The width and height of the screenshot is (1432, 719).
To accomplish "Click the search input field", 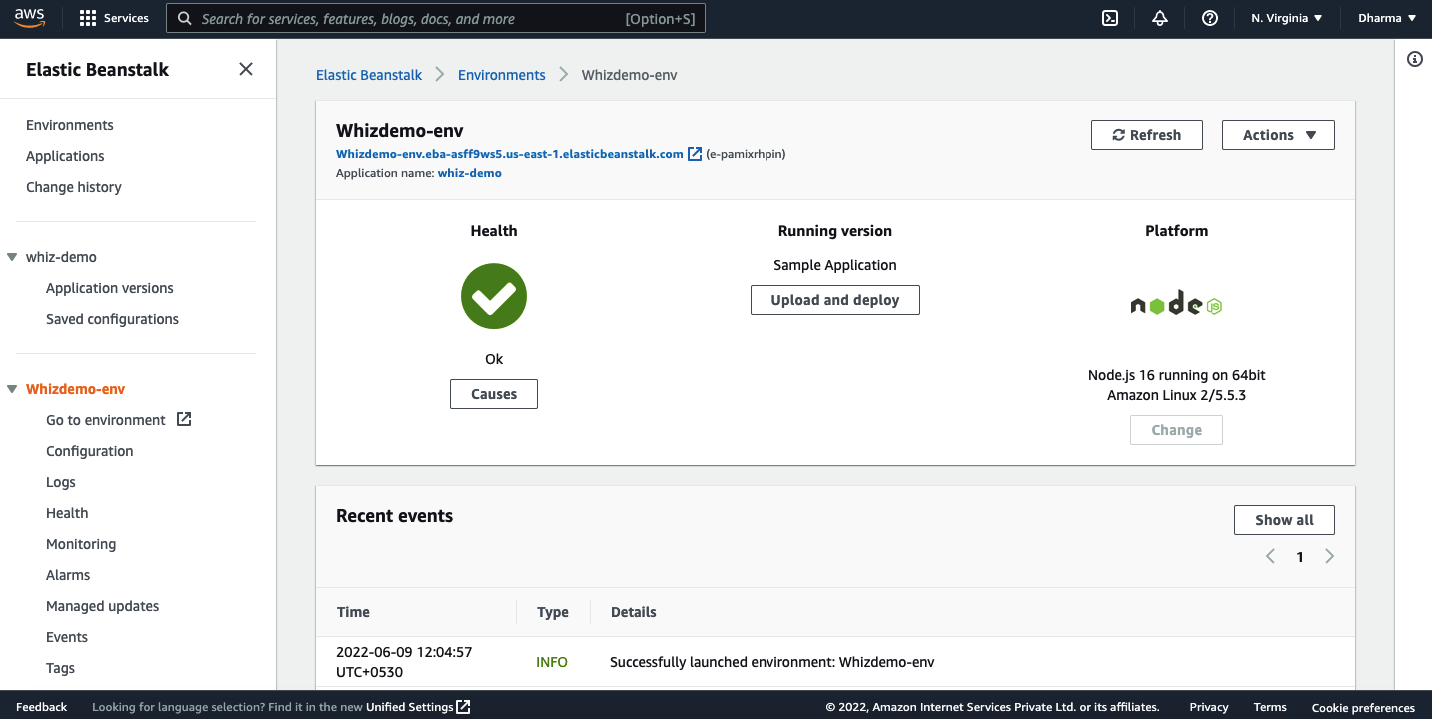I will click(x=436, y=18).
